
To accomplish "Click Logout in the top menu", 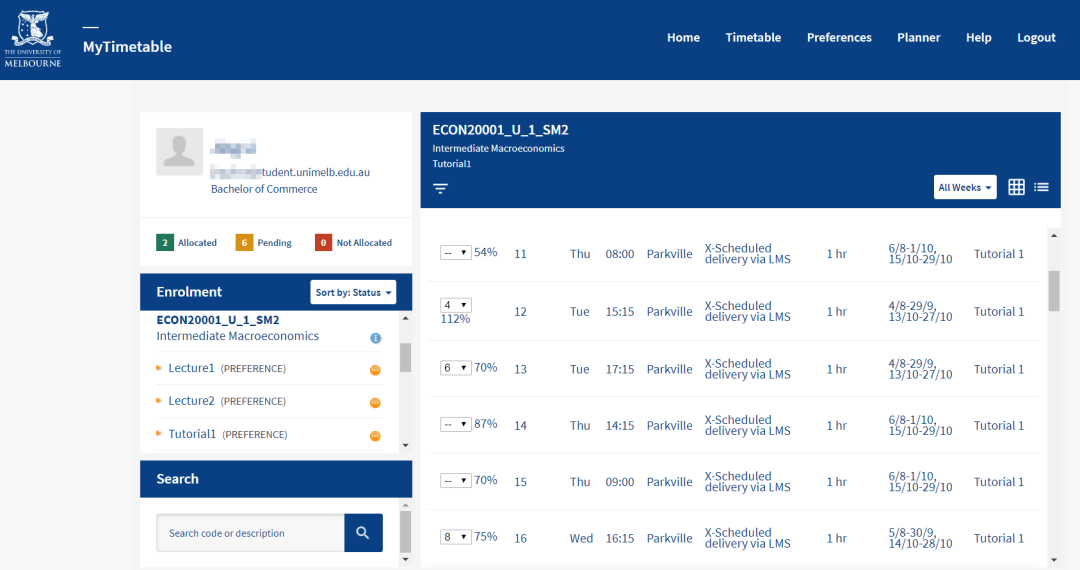I will pos(1036,37).
